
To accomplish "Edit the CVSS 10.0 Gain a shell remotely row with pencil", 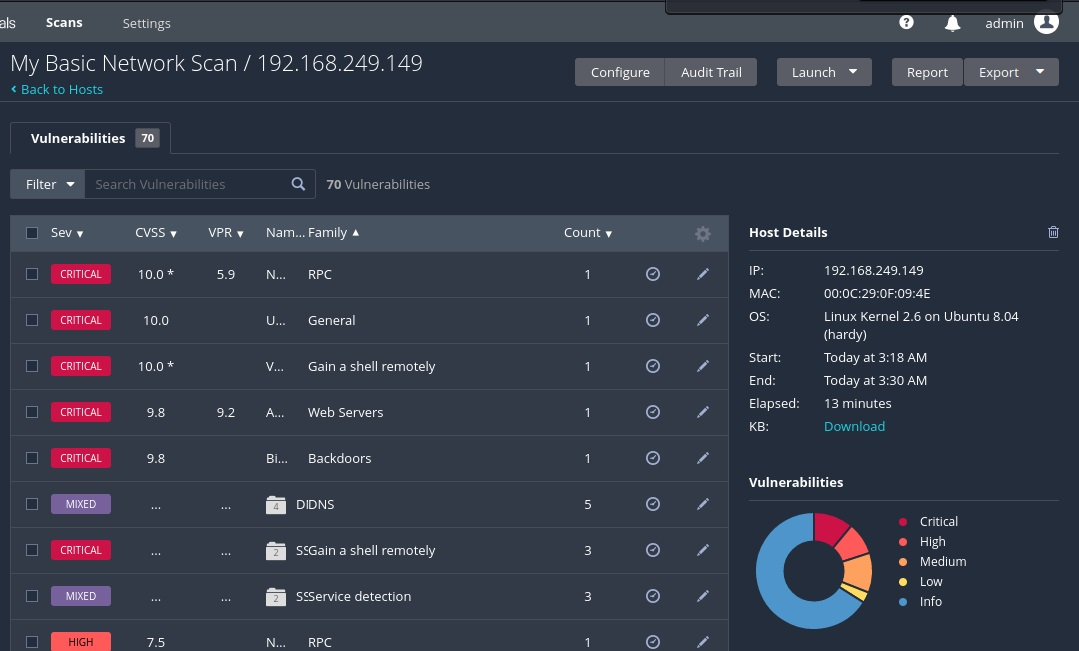I will click(703, 366).
